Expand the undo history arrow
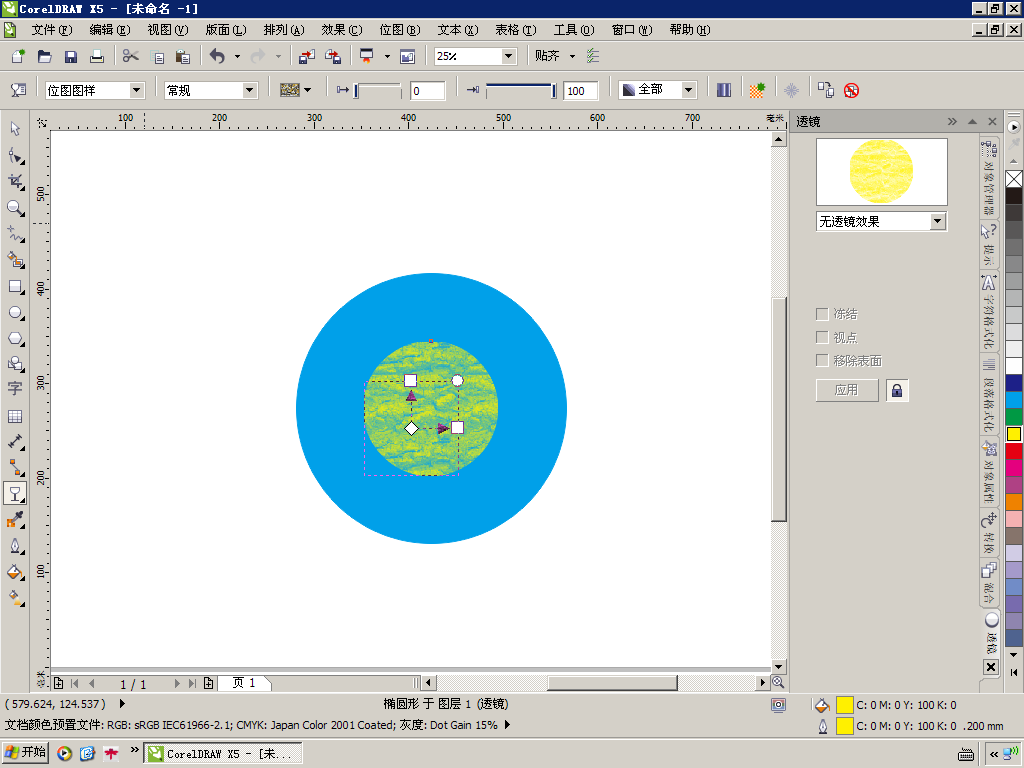This screenshot has width=1024, height=768. tap(237, 56)
